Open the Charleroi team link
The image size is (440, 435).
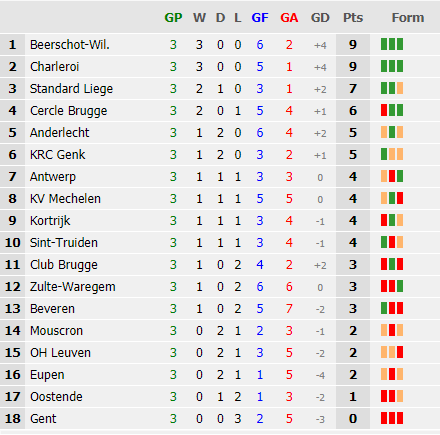(x=55, y=67)
